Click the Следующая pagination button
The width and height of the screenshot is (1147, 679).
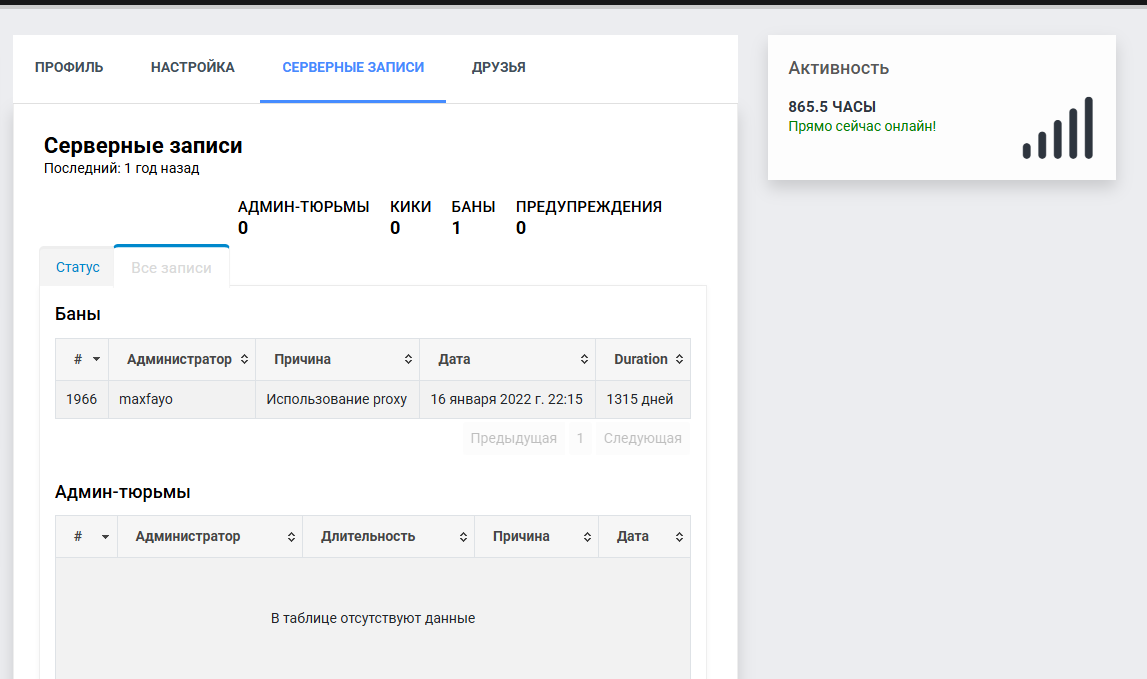(x=642, y=438)
